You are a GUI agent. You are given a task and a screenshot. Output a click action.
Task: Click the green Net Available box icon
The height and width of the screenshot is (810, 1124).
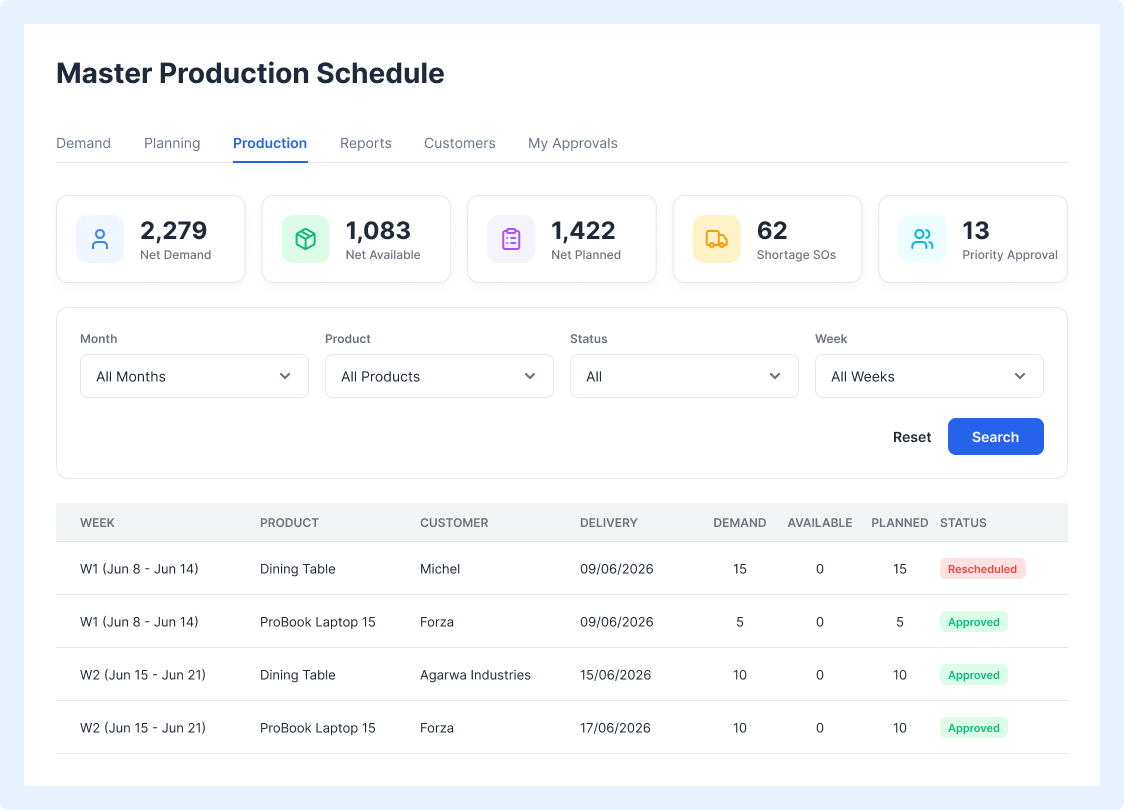305,239
